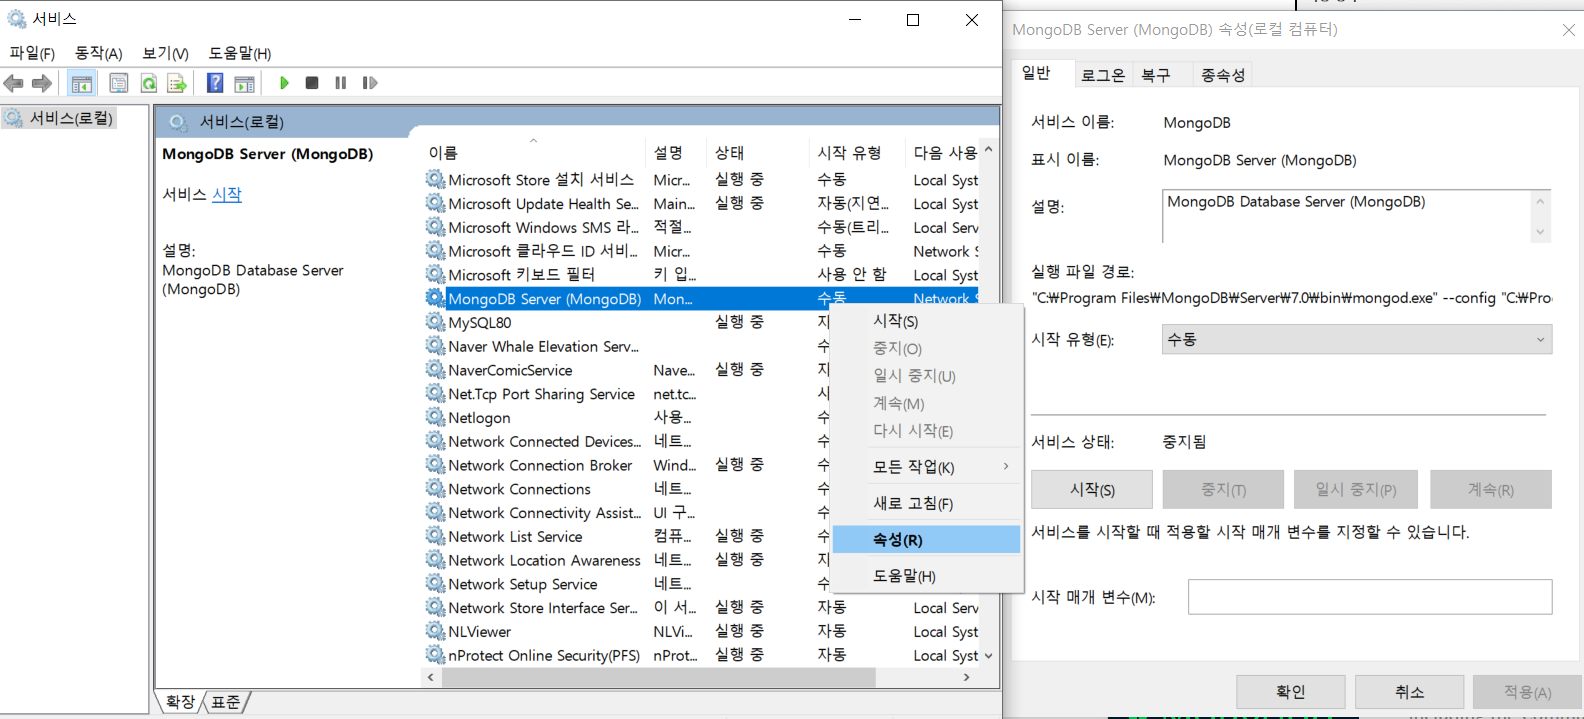Click the services list vertical scroll down arrow
This screenshot has height=719, width=1584.
[x=989, y=657]
